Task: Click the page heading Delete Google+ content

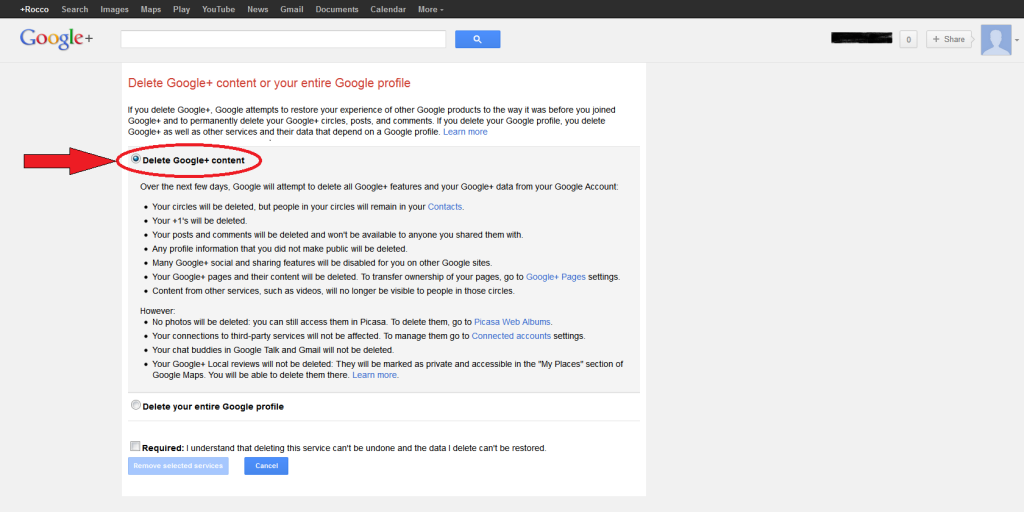Action: tap(269, 83)
